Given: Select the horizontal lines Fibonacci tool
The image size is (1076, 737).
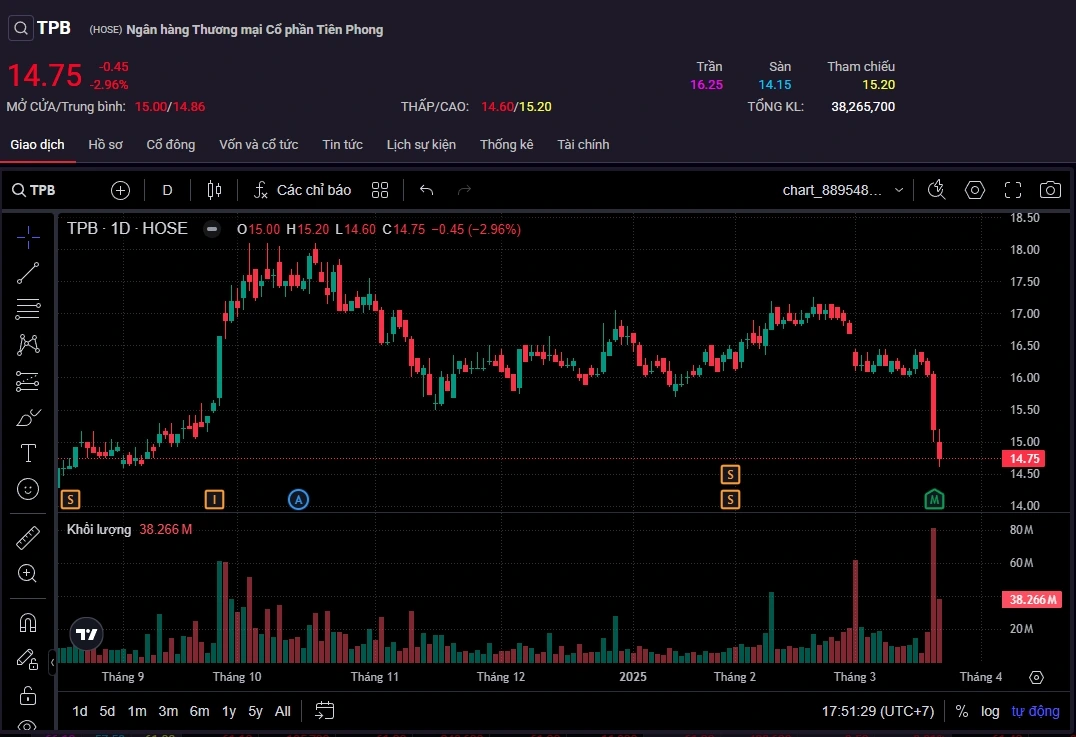Looking at the screenshot, I should pyautogui.click(x=28, y=309).
